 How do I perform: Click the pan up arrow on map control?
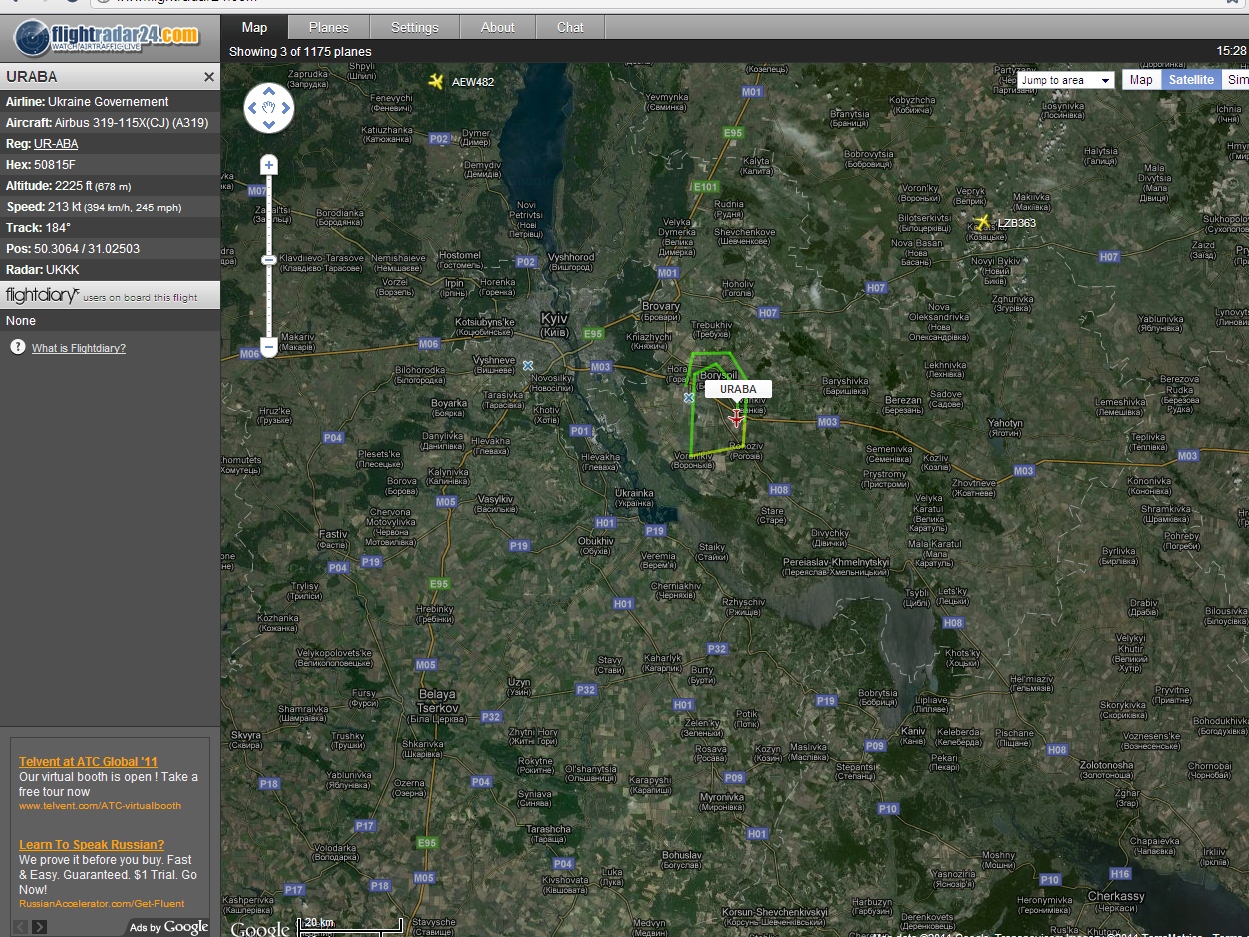tap(268, 92)
